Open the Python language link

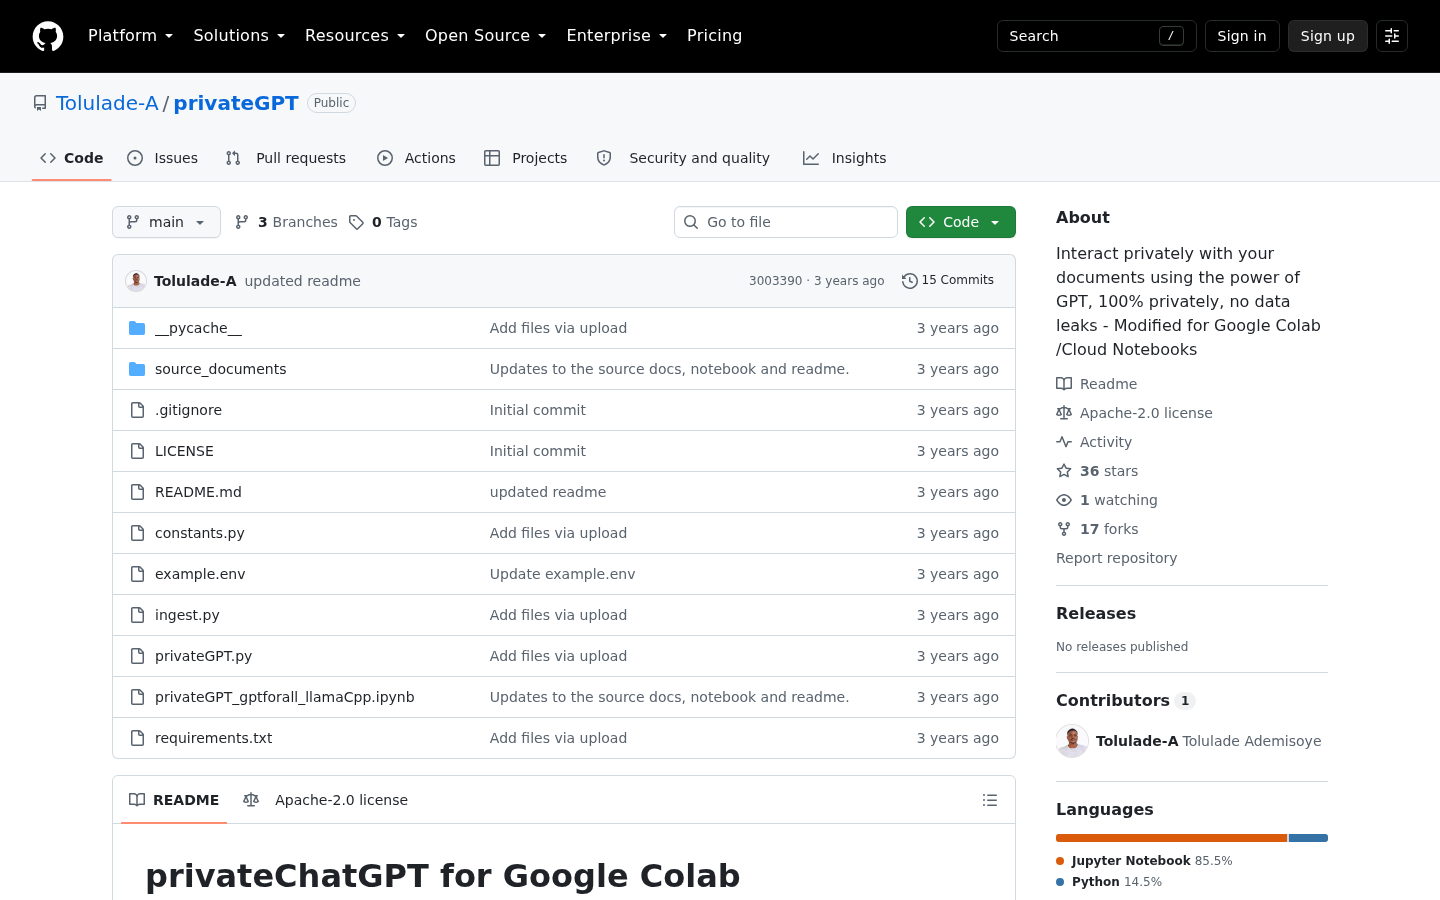[1109, 882]
